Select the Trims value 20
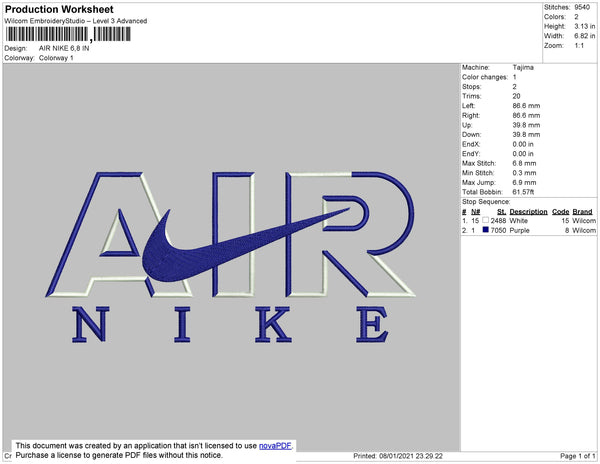This screenshot has width=600, height=464. pyautogui.click(x=516, y=96)
